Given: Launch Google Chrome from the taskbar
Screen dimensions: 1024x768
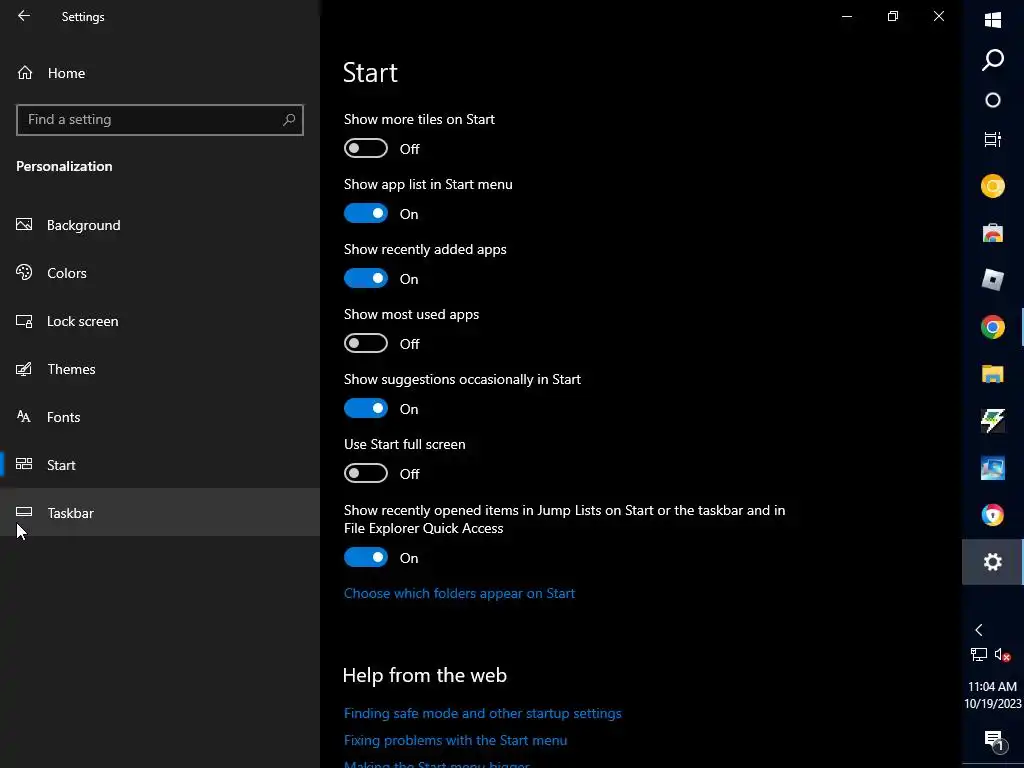Looking at the screenshot, I should click(993, 327).
